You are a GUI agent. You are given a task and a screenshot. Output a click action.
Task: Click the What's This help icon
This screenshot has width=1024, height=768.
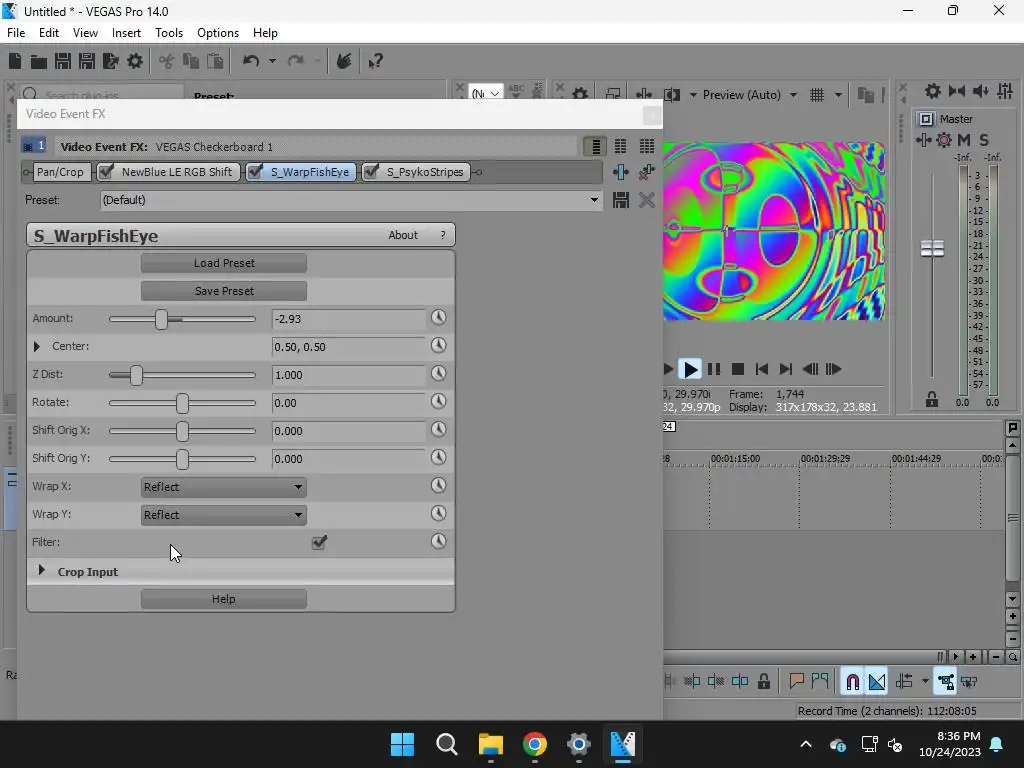[x=376, y=61]
